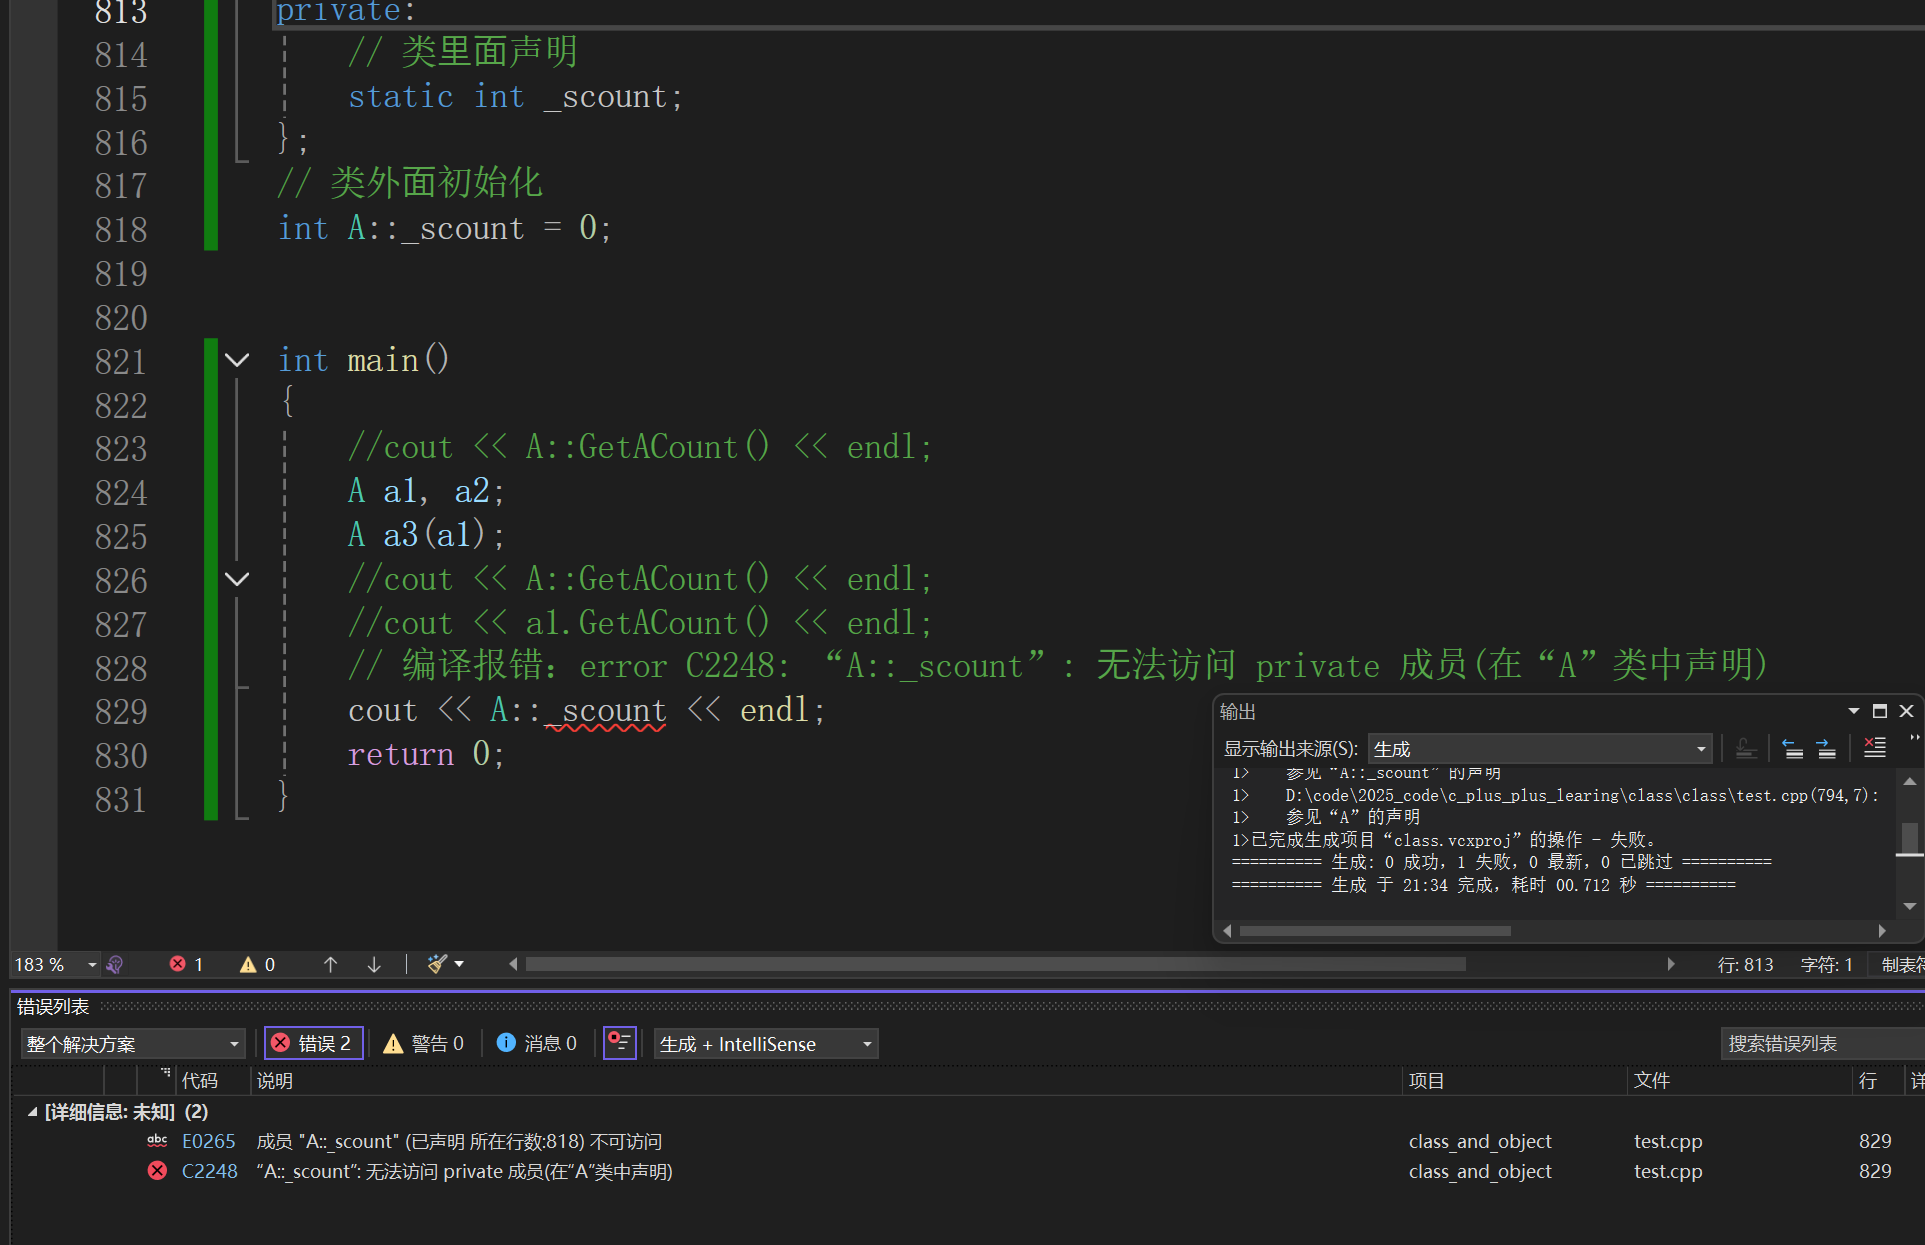Image resolution: width=1925 pixels, height=1245 pixels.
Task: Click the error count indicator in editor status bar
Action: [x=186, y=964]
